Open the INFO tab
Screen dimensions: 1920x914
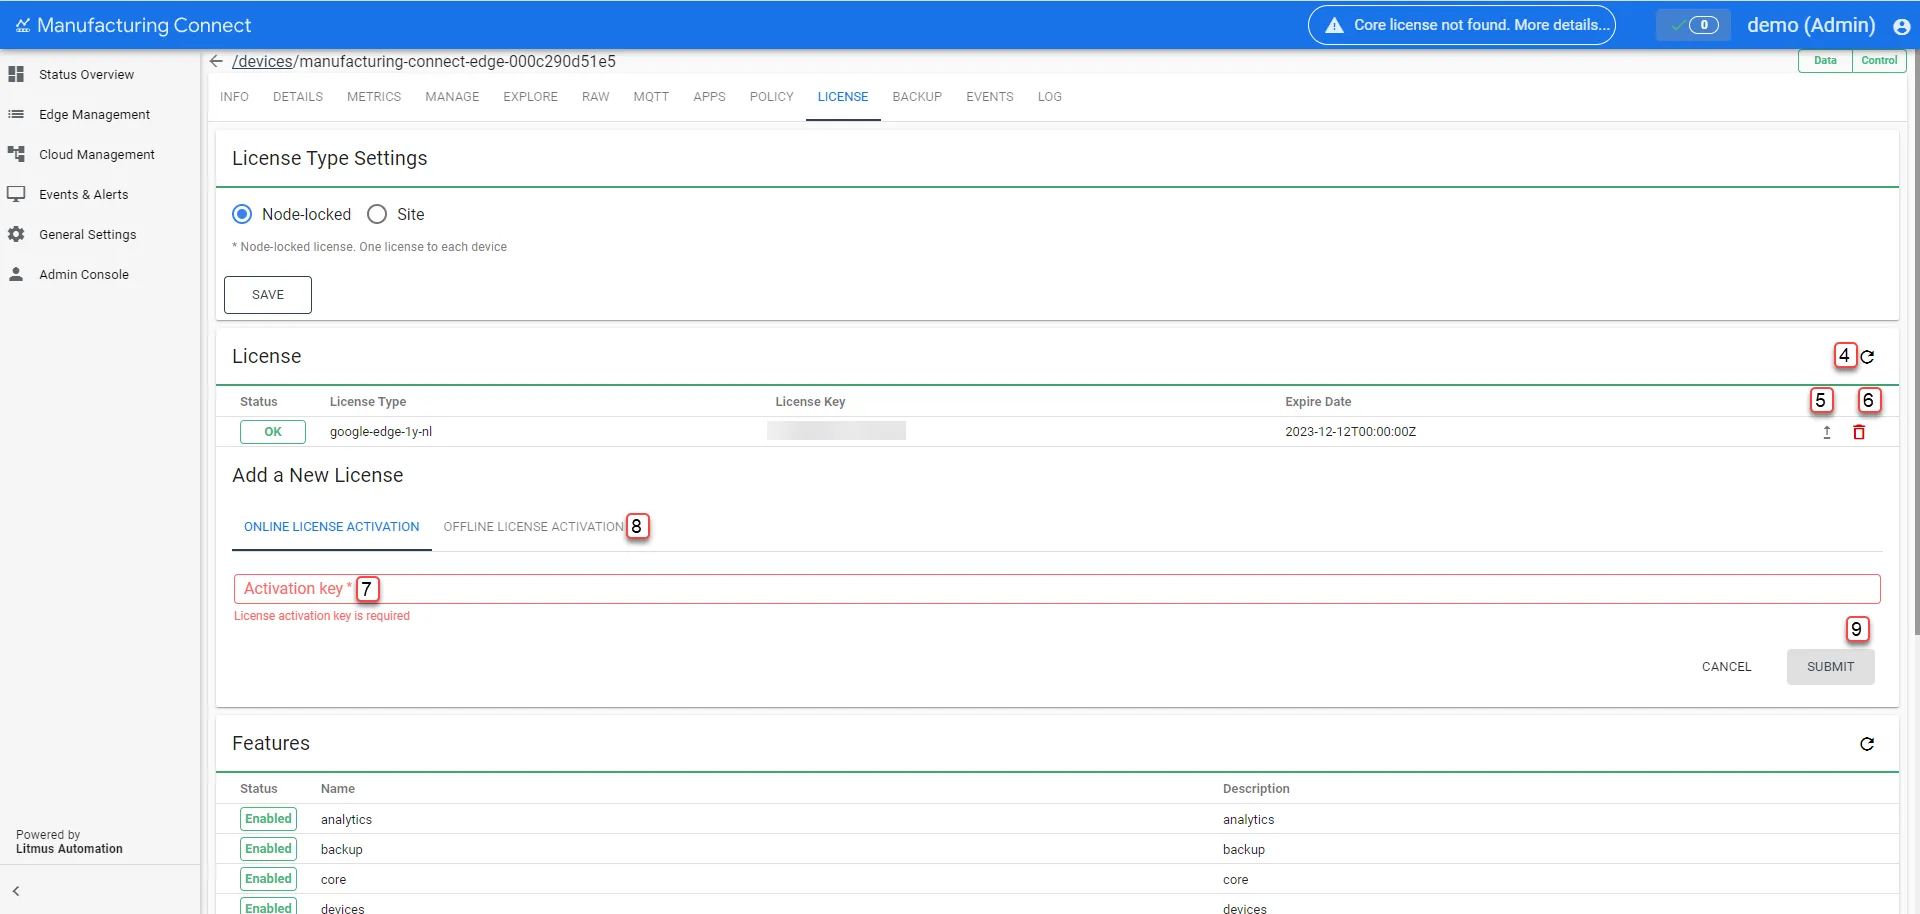click(x=234, y=97)
